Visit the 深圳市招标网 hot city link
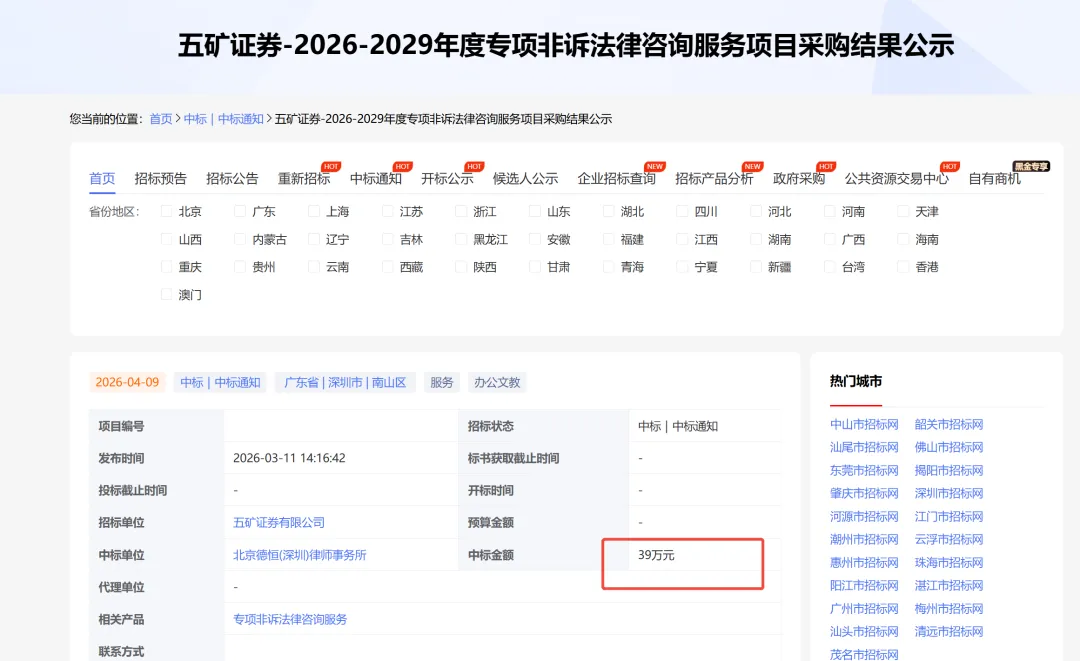1080x661 pixels. pos(948,493)
